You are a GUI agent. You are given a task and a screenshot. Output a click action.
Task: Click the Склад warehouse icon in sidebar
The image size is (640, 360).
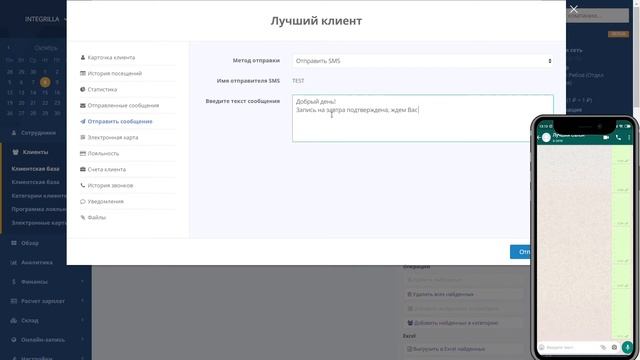14,320
